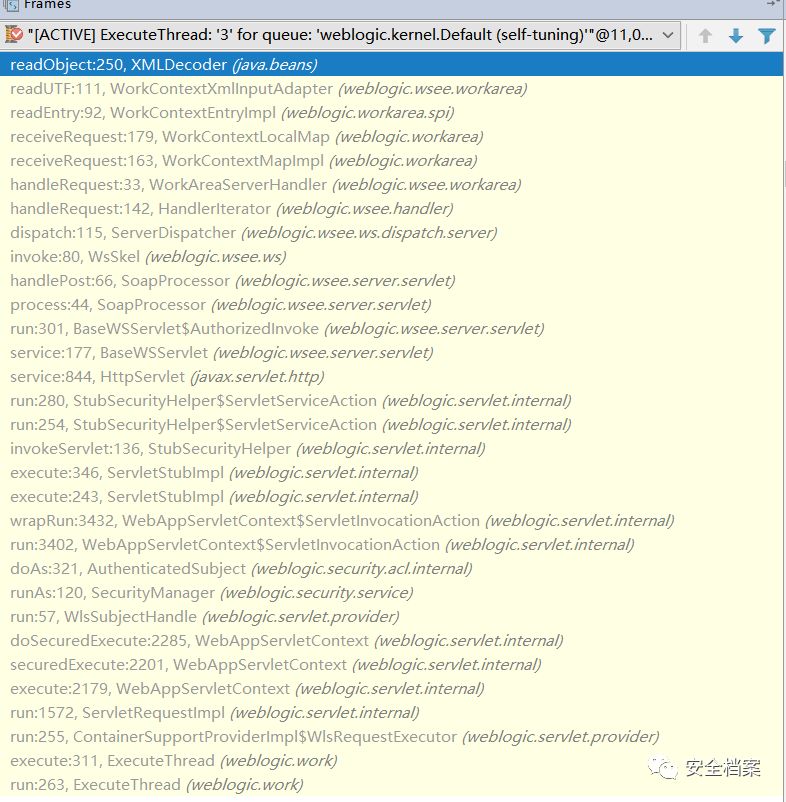Select frame run:255, ContainerSupportProviderImpl$WlsRequestExecutor
Viewport: 786px width, 802px height.
[392, 738]
